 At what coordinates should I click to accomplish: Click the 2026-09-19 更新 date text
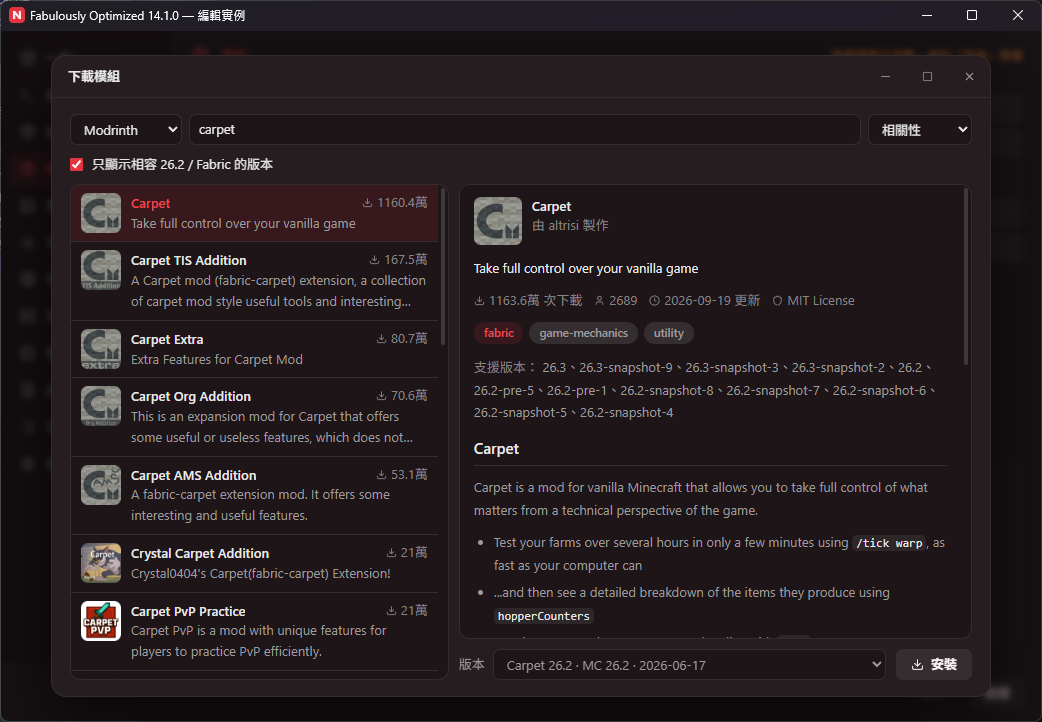712,301
